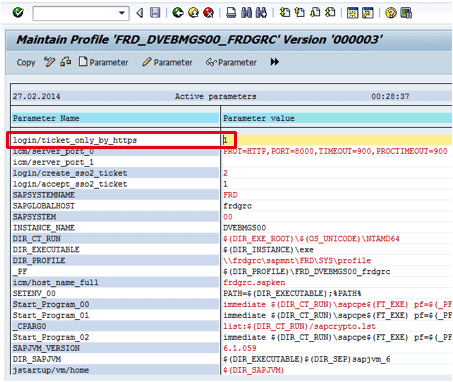Screen dimensions: 453x382
Task: Click the Save diskette icon
Action: [x=155, y=13]
